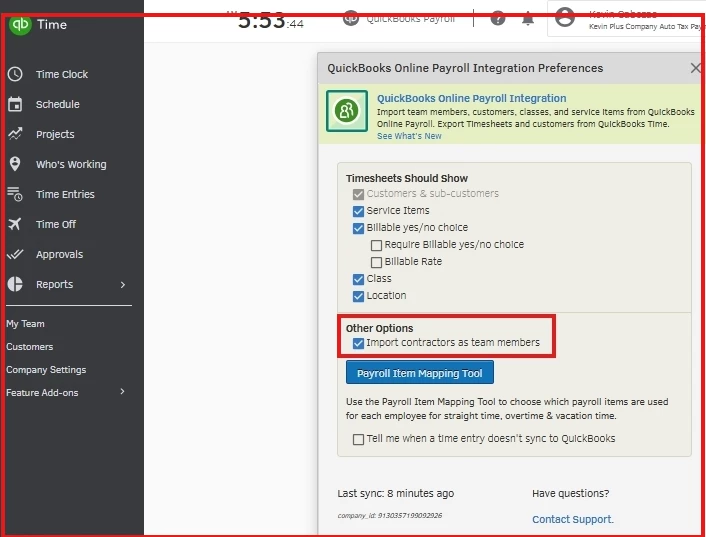This screenshot has width=706, height=537.
Task: Open Company Settings in sidebar
Action: [46, 370]
